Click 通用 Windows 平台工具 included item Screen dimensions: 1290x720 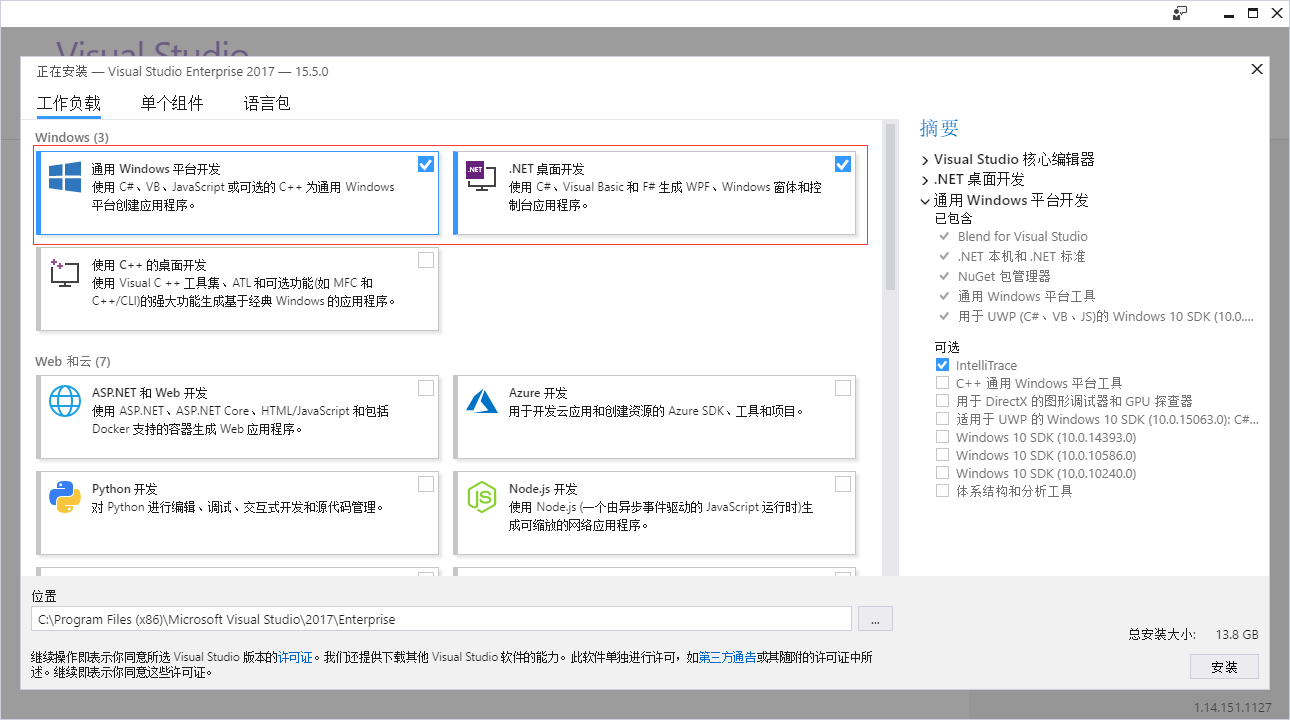[1026, 296]
